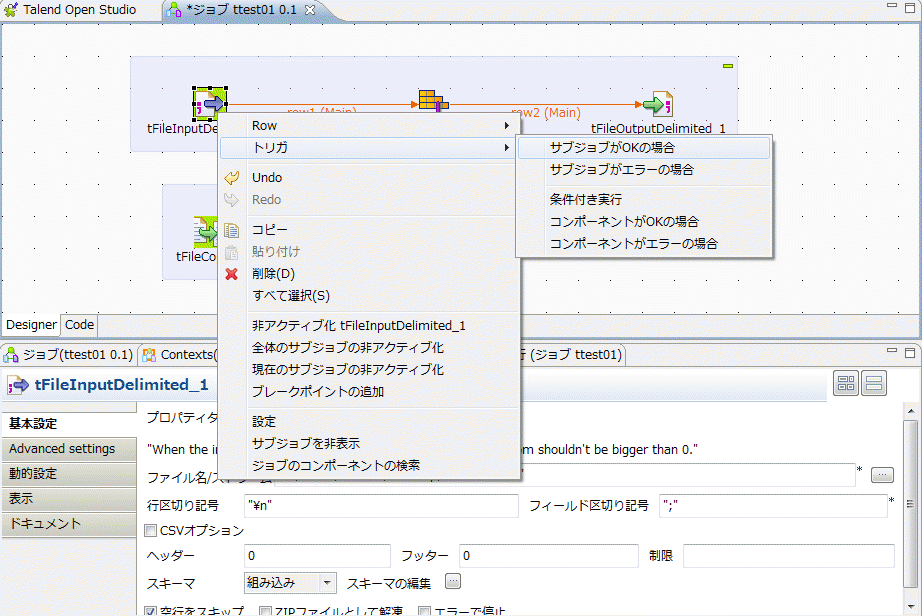Image resolution: width=922 pixels, height=616 pixels.
Task: Switch to the Designer tab
Action: click(31, 324)
